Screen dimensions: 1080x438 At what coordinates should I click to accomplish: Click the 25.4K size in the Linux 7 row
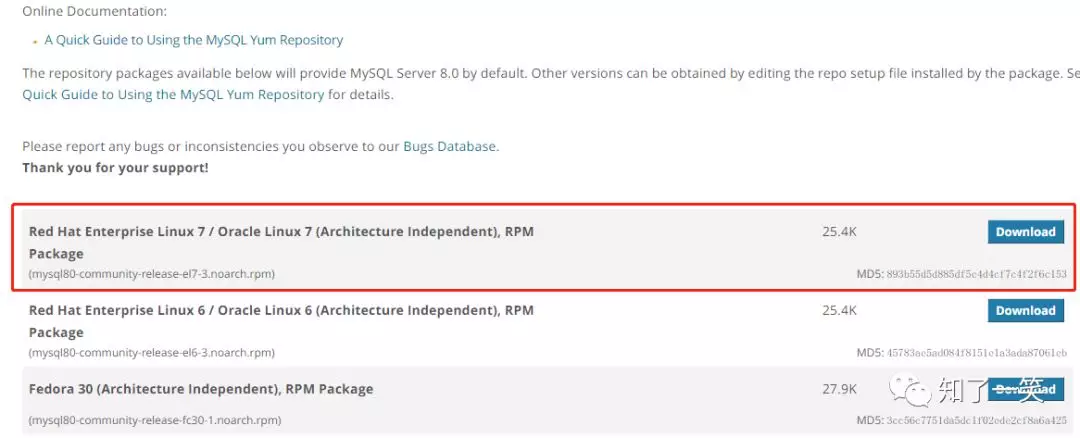pos(839,232)
